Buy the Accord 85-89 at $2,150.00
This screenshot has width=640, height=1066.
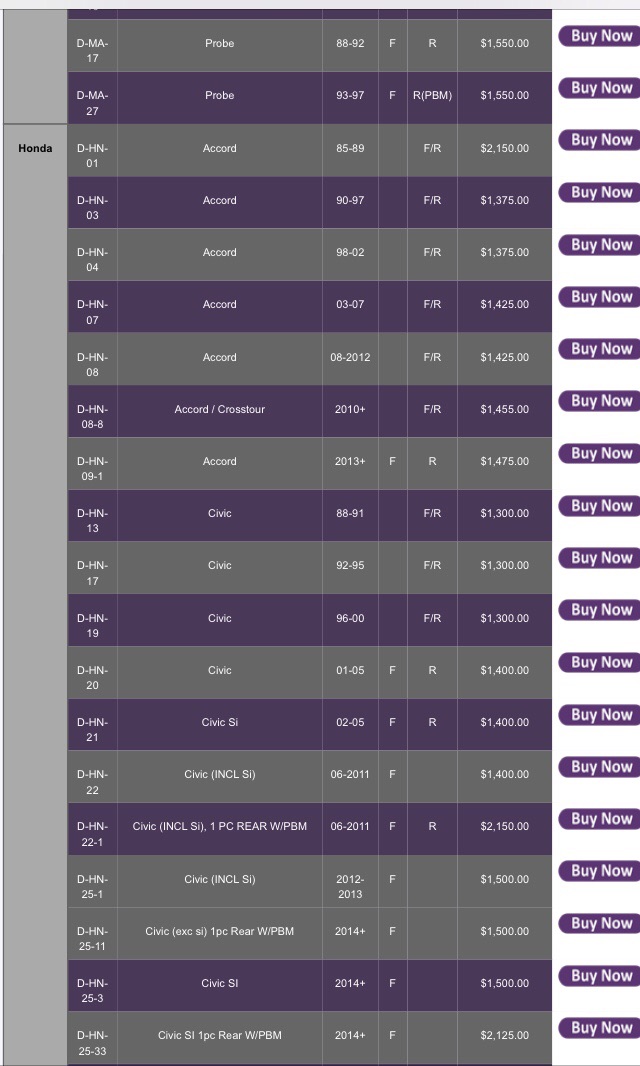click(x=599, y=140)
